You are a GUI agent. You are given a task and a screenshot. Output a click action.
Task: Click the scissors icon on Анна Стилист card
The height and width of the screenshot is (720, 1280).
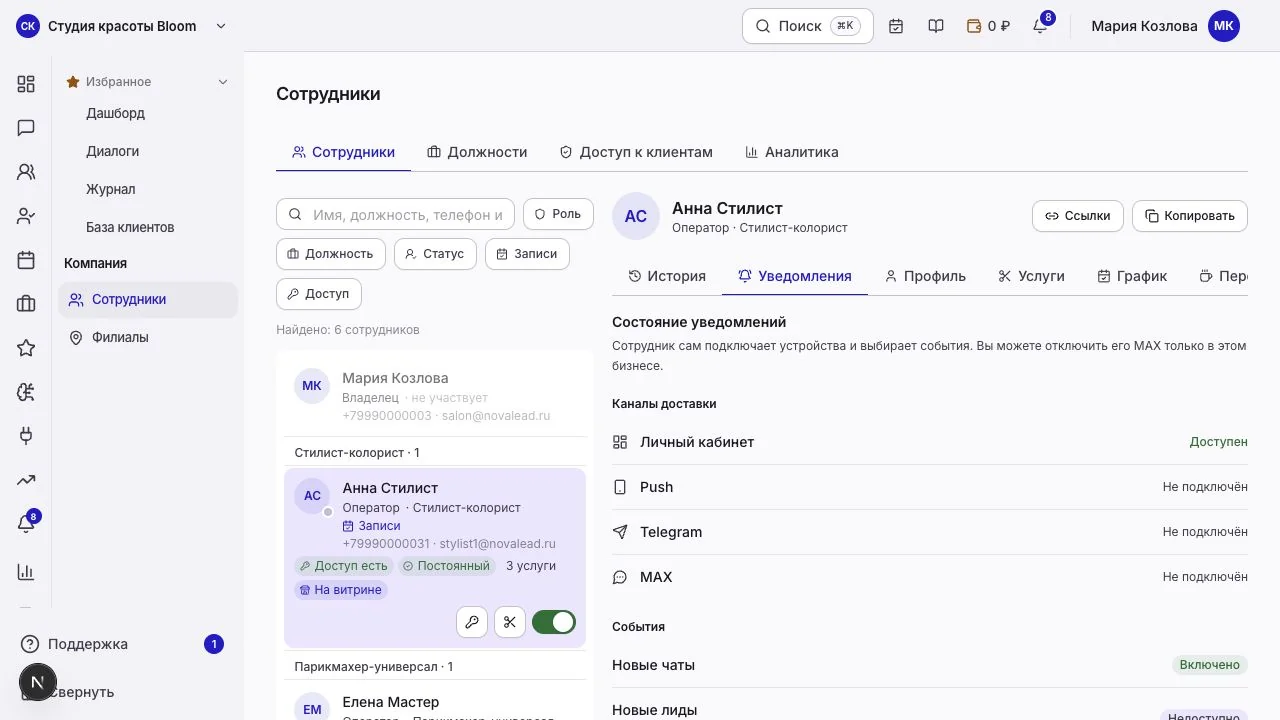(510, 622)
